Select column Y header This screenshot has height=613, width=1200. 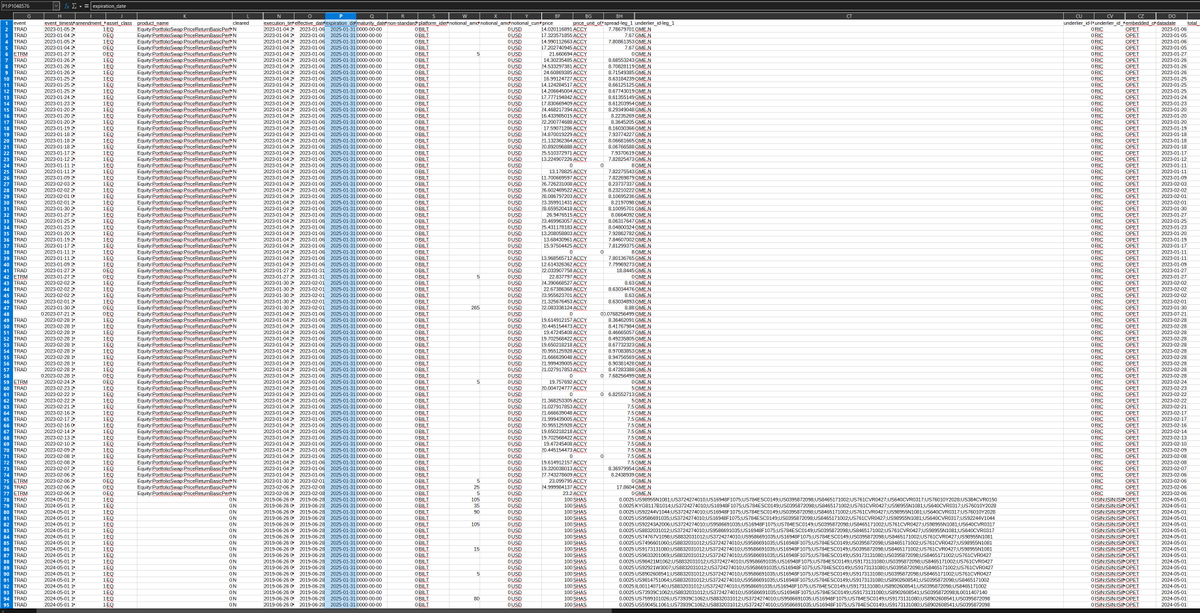[x=526, y=16]
